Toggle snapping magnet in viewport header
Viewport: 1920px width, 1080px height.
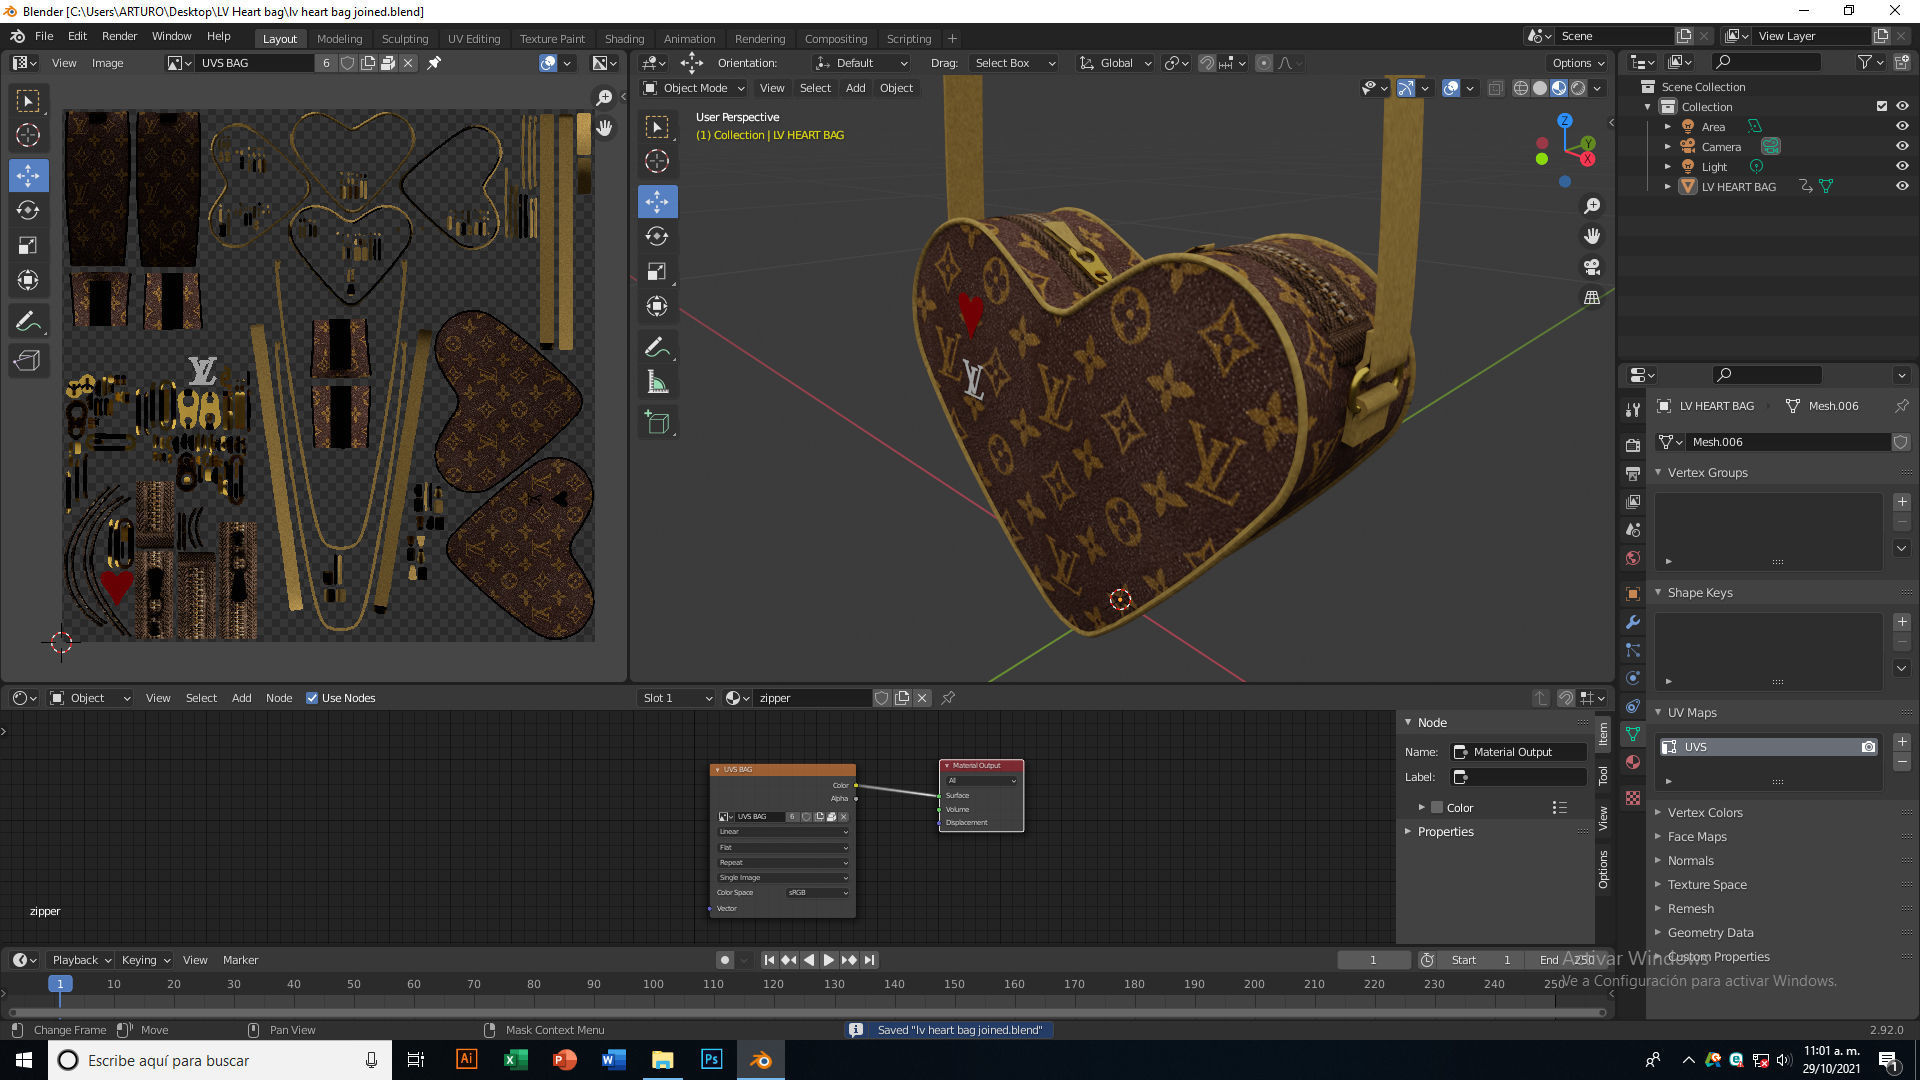1207,63
